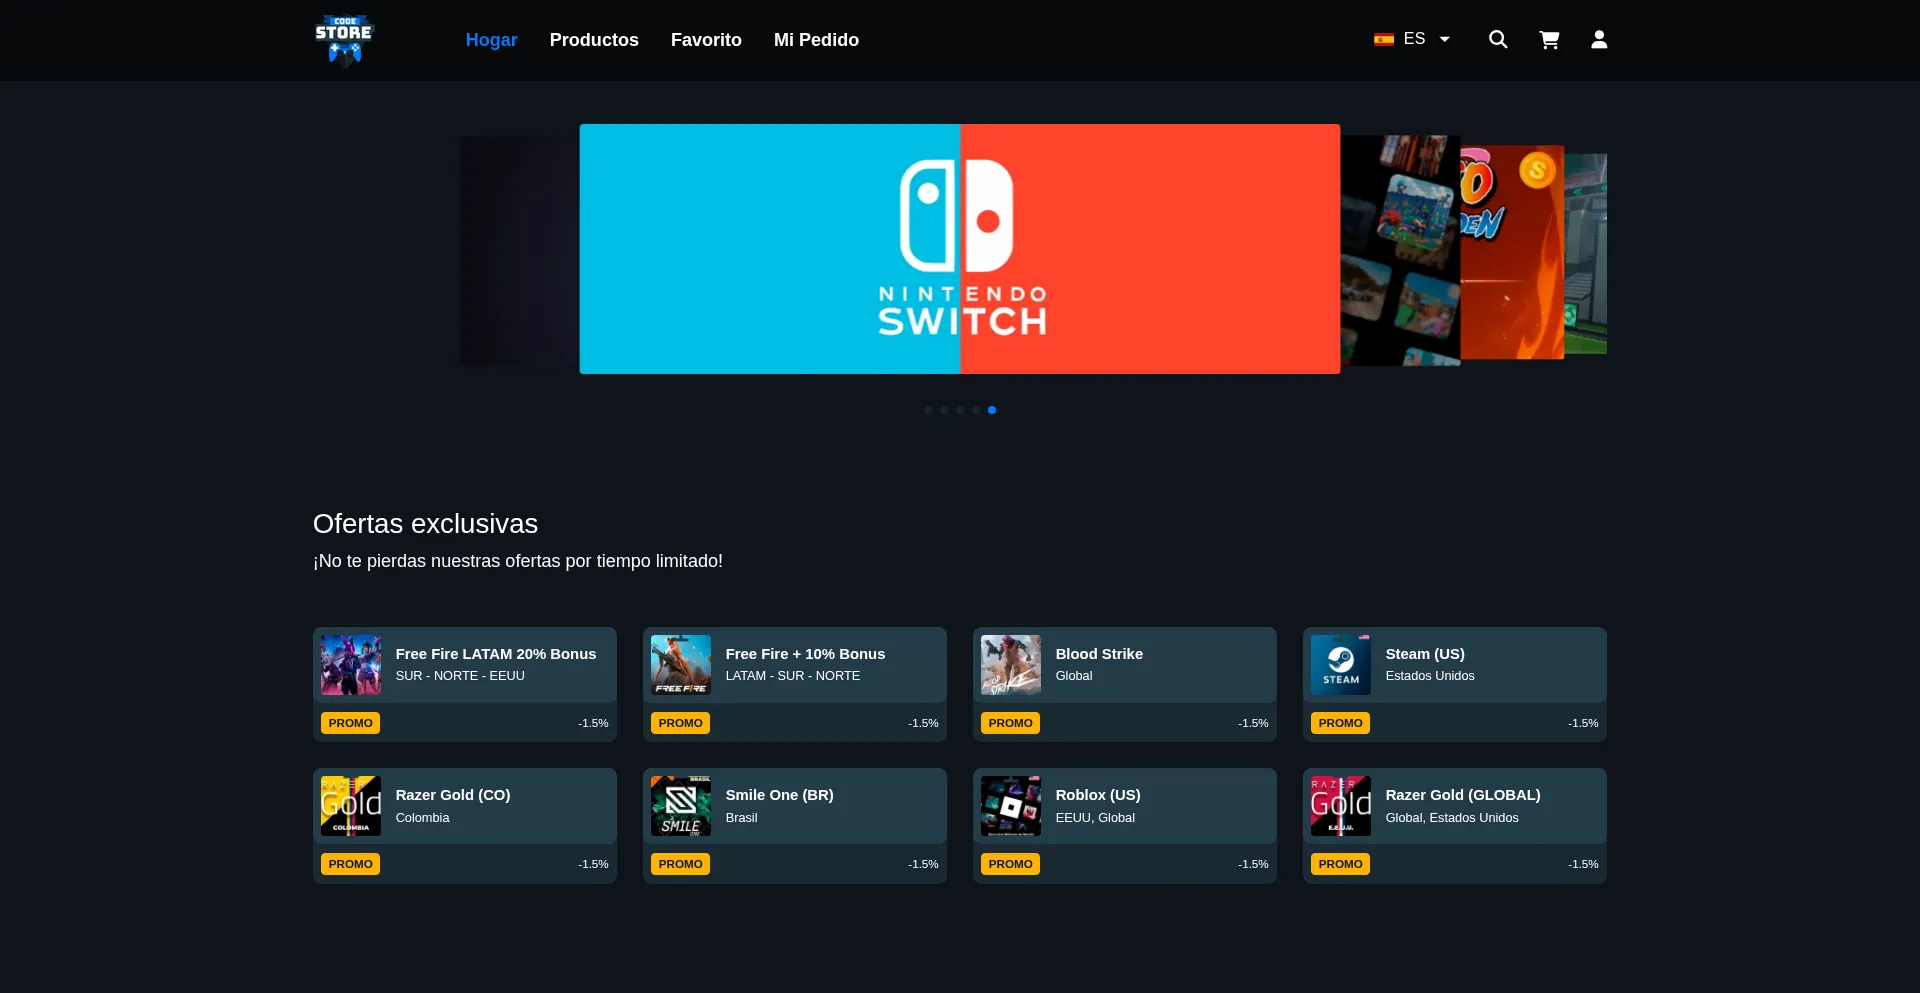Screen dimensions: 1920x993
Task: Open Free Fire + 10% Bonus title
Action: click(805, 654)
